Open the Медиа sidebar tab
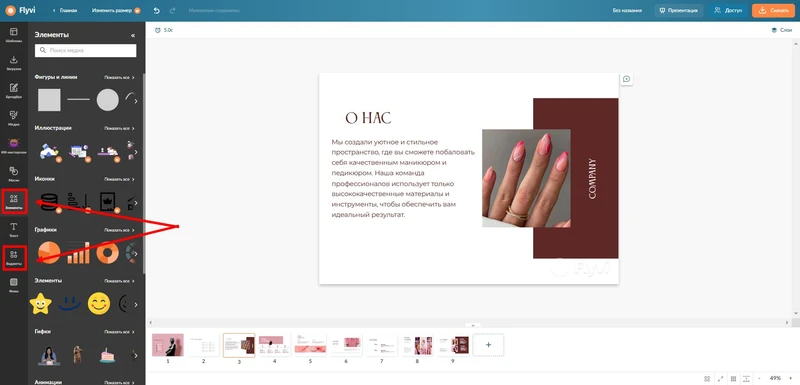 pyautogui.click(x=14, y=118)
